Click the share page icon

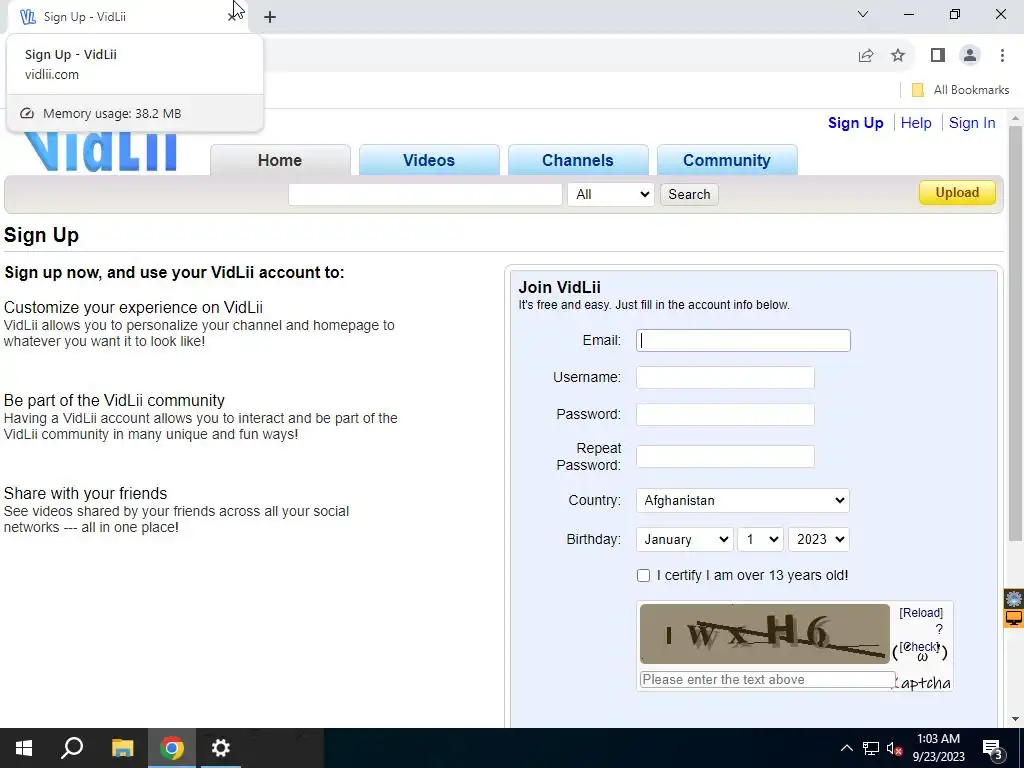(x=866, y=56)
